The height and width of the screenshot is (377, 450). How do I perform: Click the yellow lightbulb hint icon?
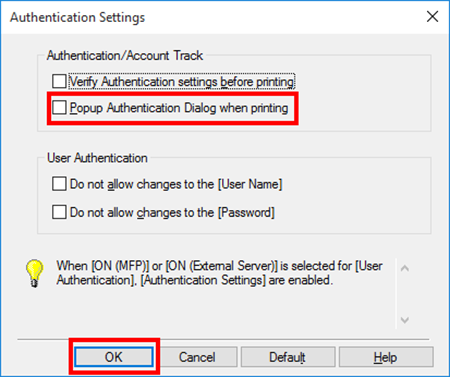pyautogui.click(x=34, y=273)
